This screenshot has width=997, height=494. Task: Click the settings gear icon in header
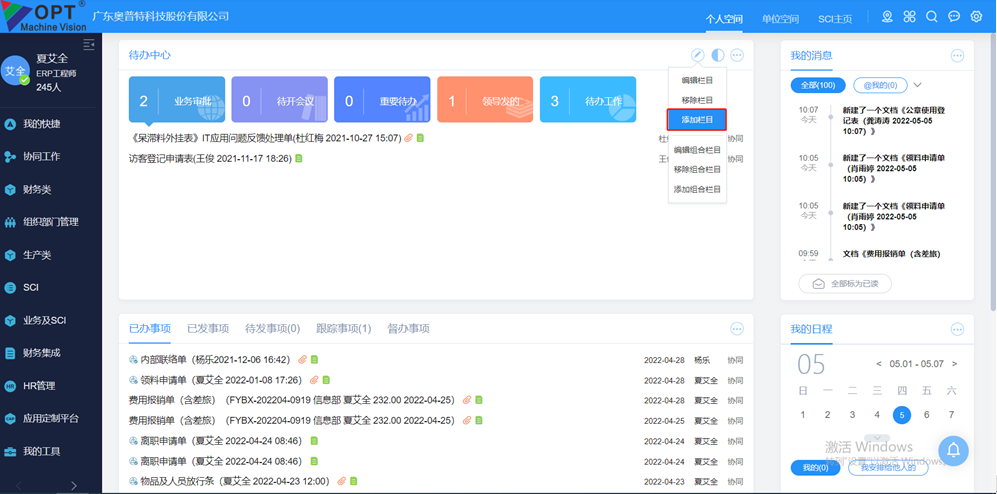pyautogui.click(x=976, y=17)
